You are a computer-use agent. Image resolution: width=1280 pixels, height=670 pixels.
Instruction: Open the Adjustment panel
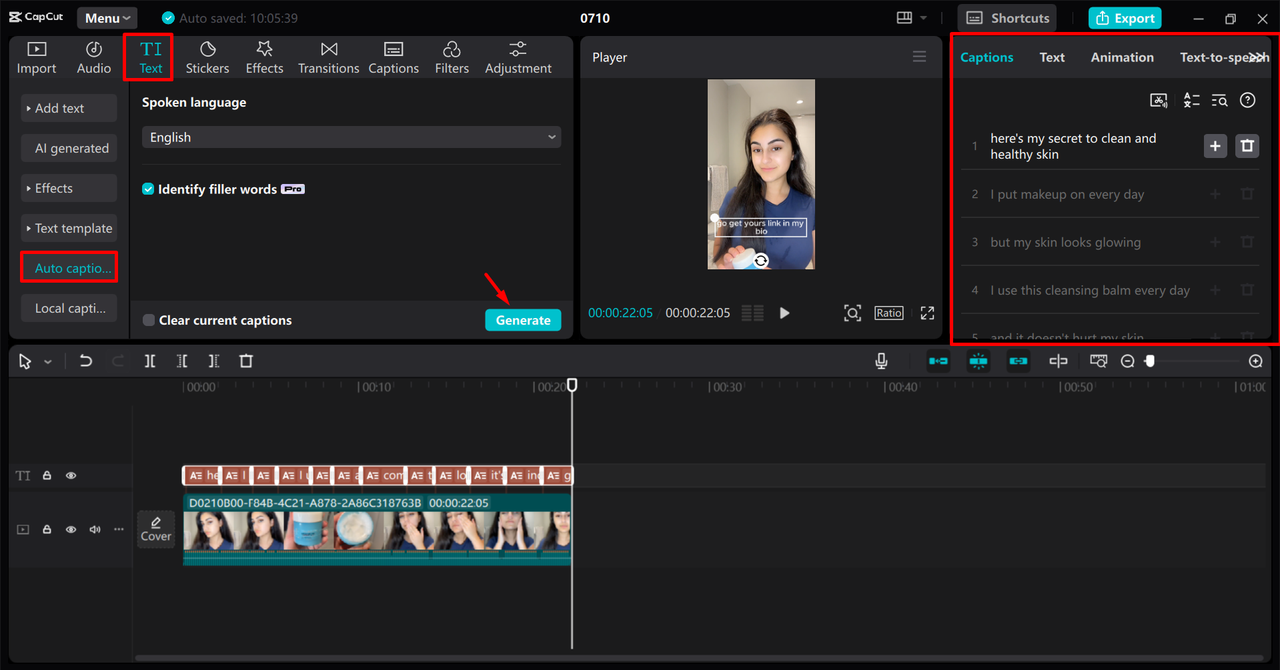point(518,58)
